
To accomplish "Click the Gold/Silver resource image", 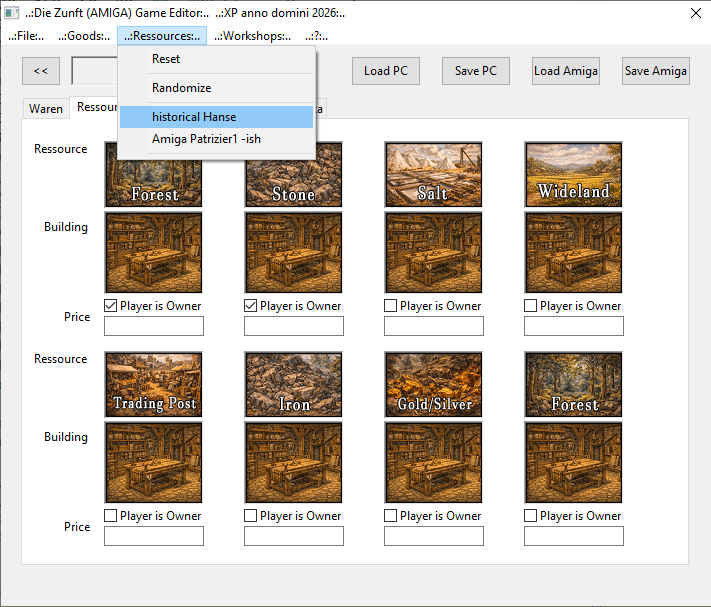I will tap(433, 384).
